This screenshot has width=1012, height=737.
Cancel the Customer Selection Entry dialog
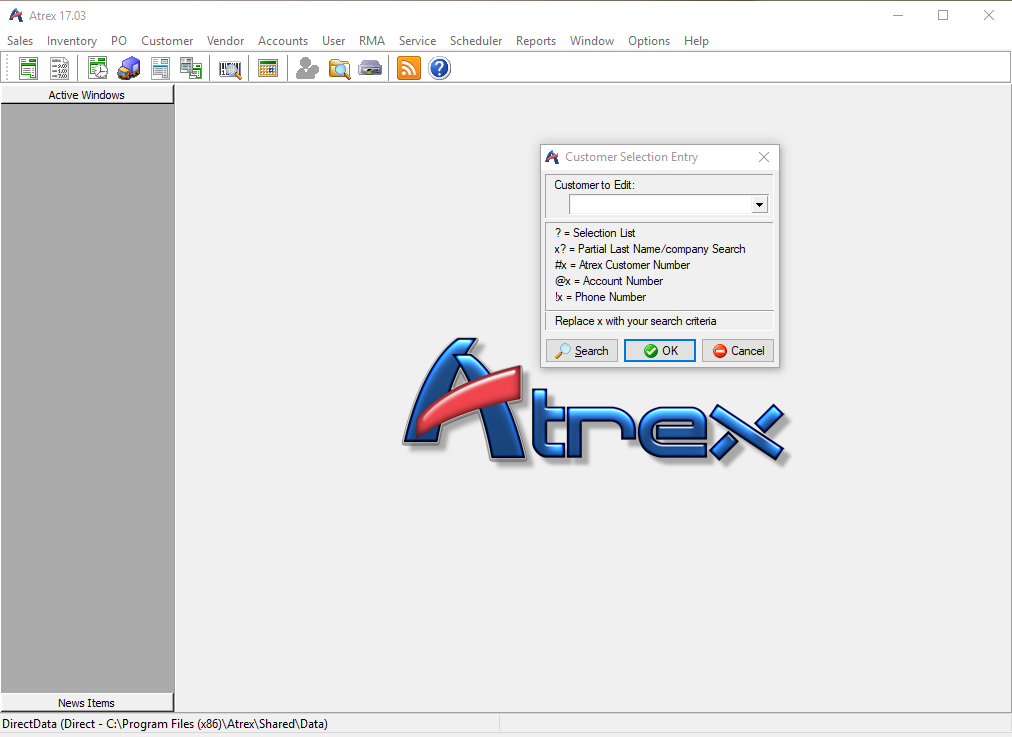[737, 350]
